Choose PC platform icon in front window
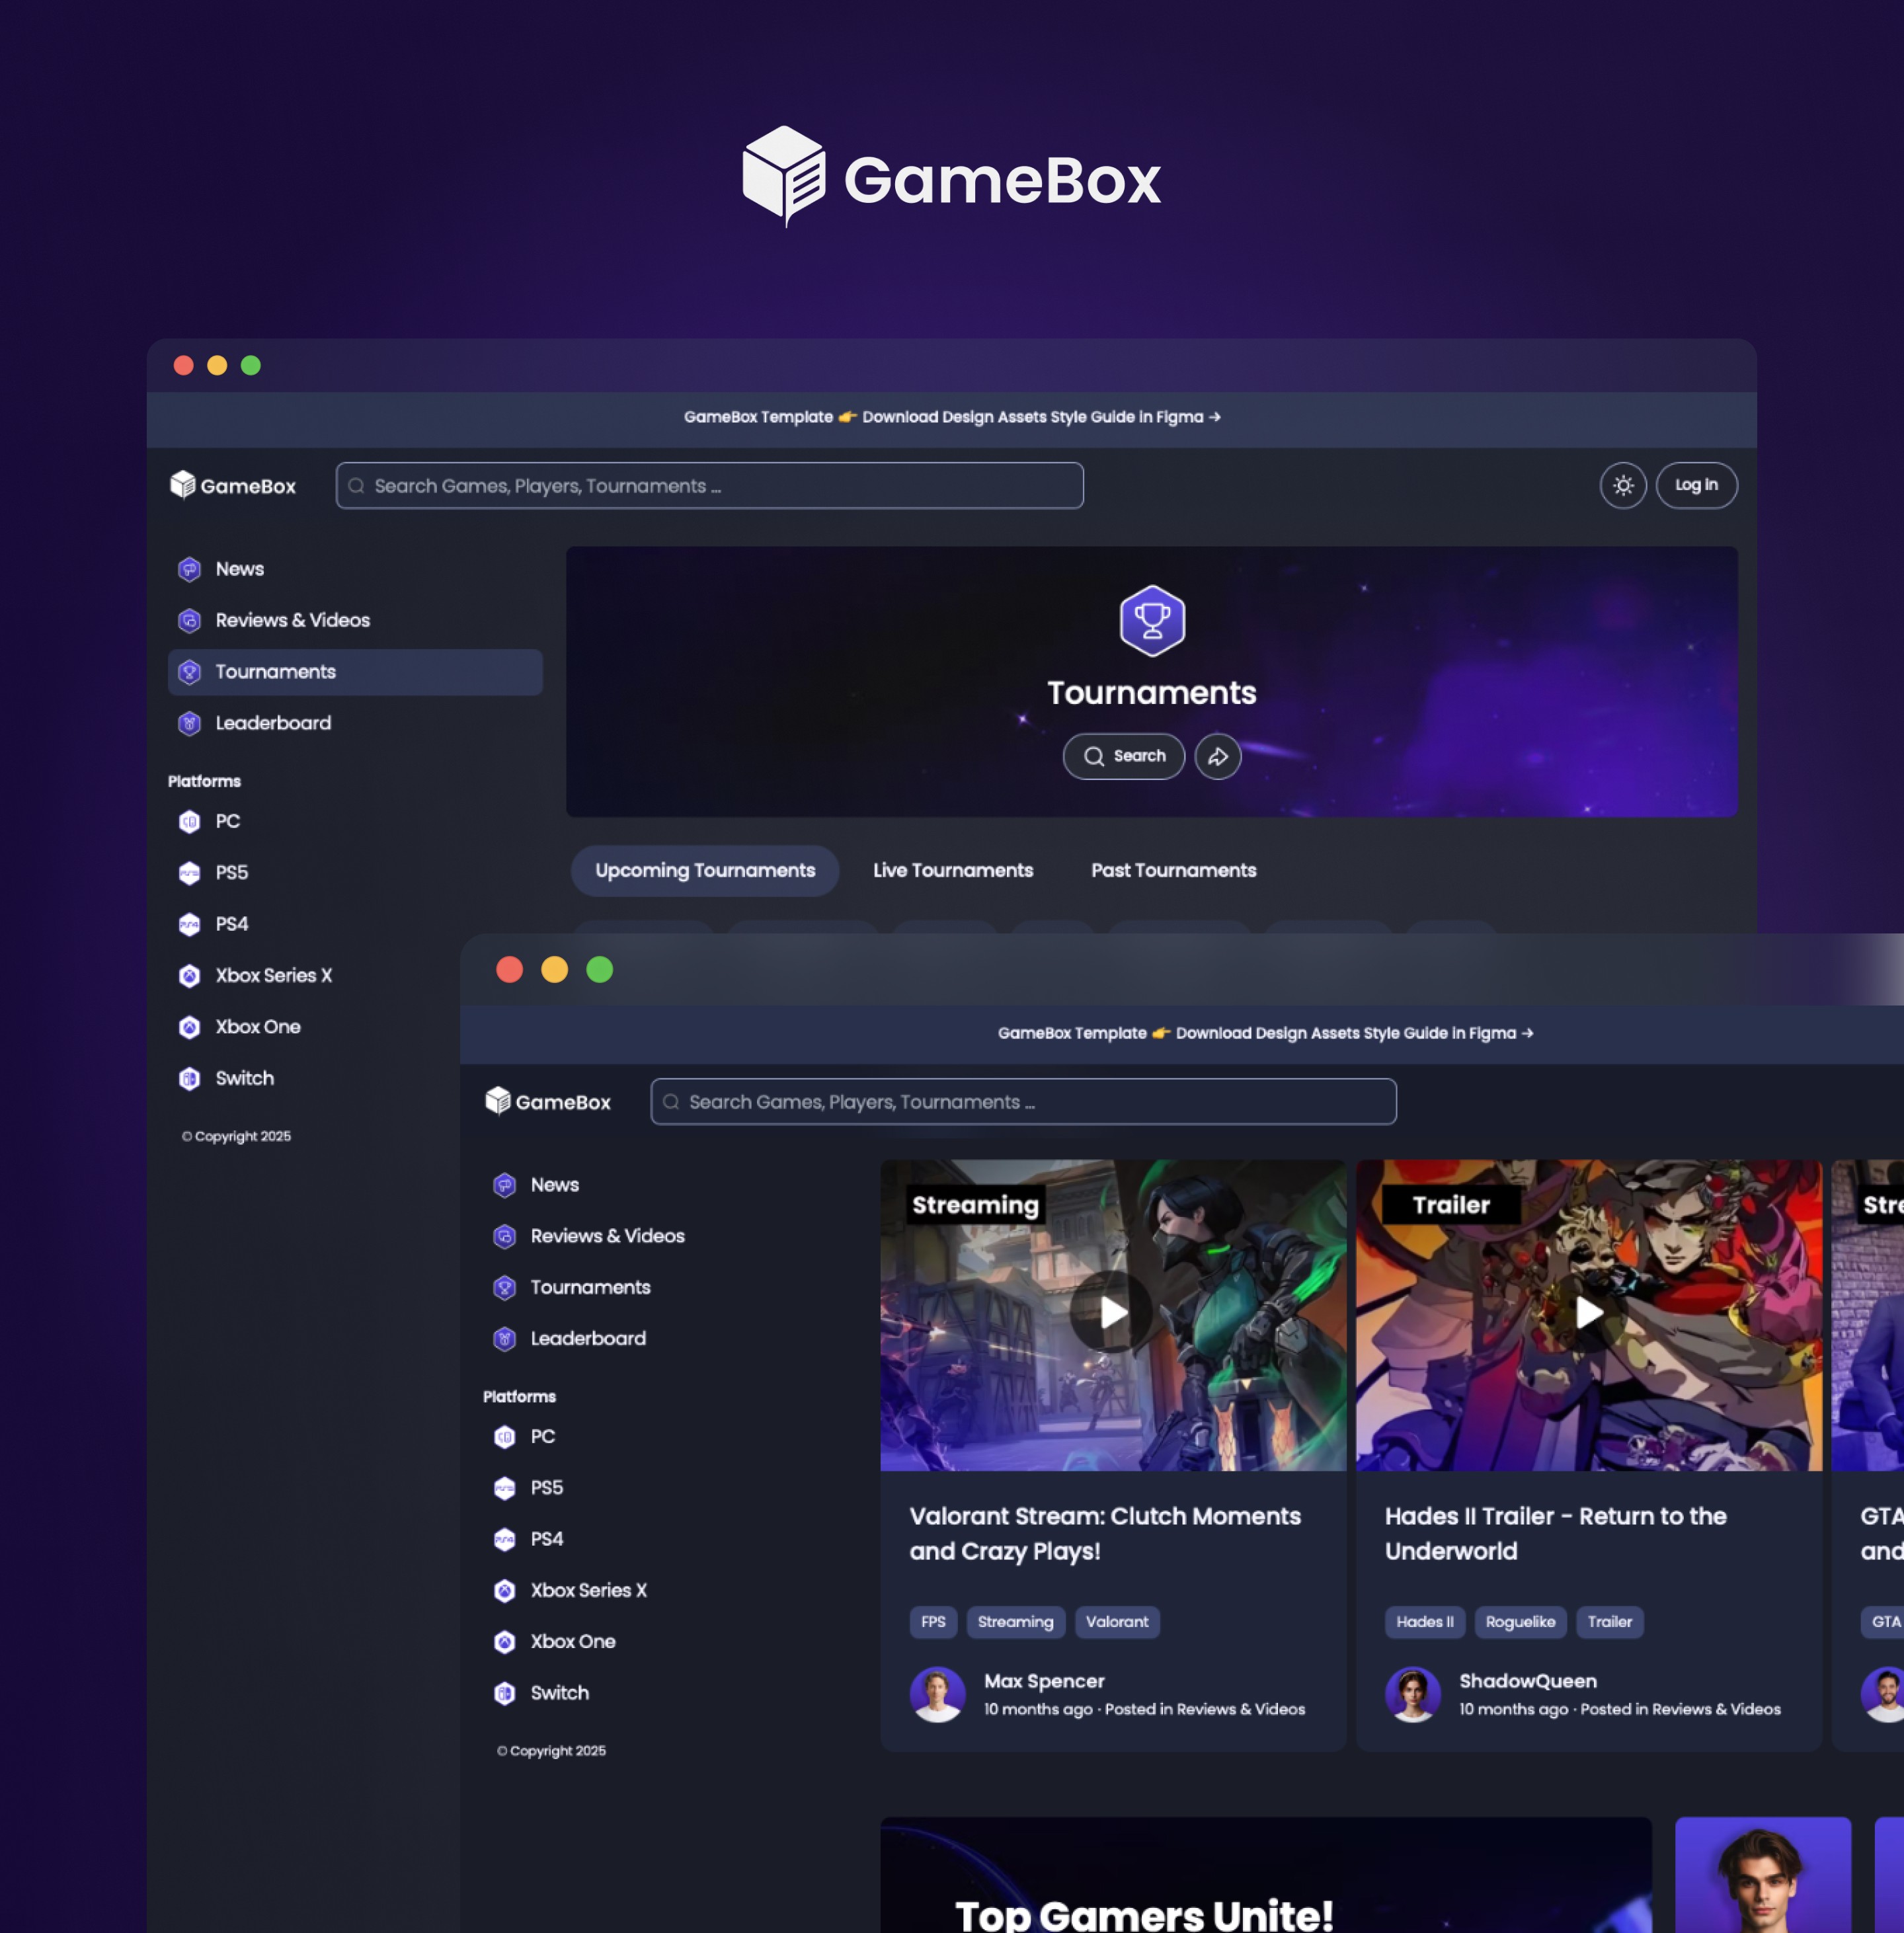Viewport: 1904px width, 1933px height. (504, 1437)
